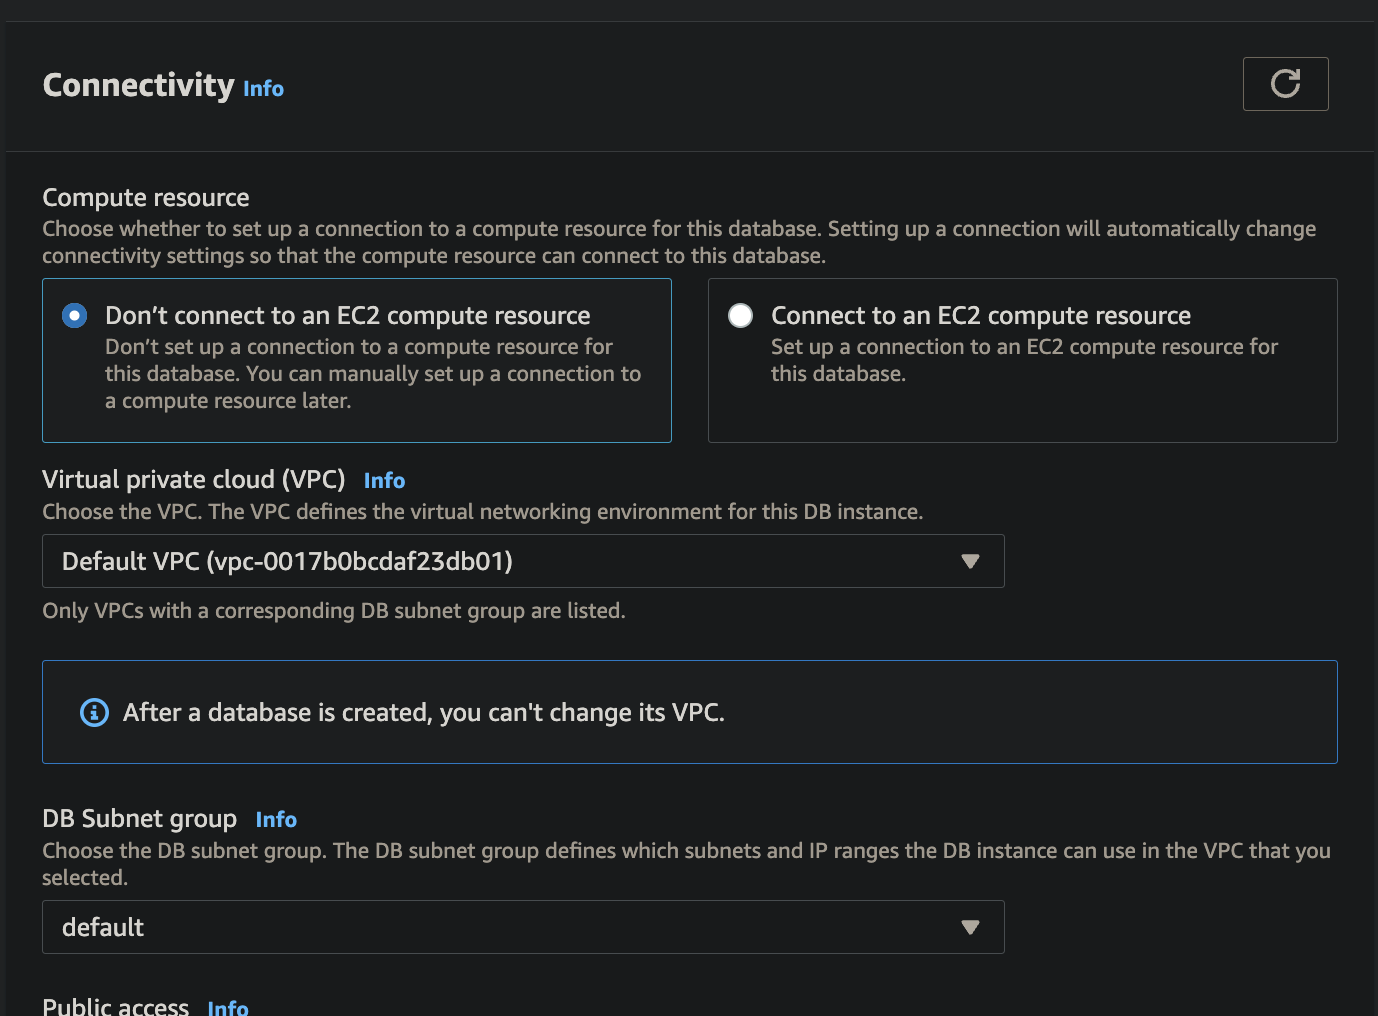The image size is (1378, 1016).
Task: Click the info circle icon in VPC notice
Action: click(94, 713)
